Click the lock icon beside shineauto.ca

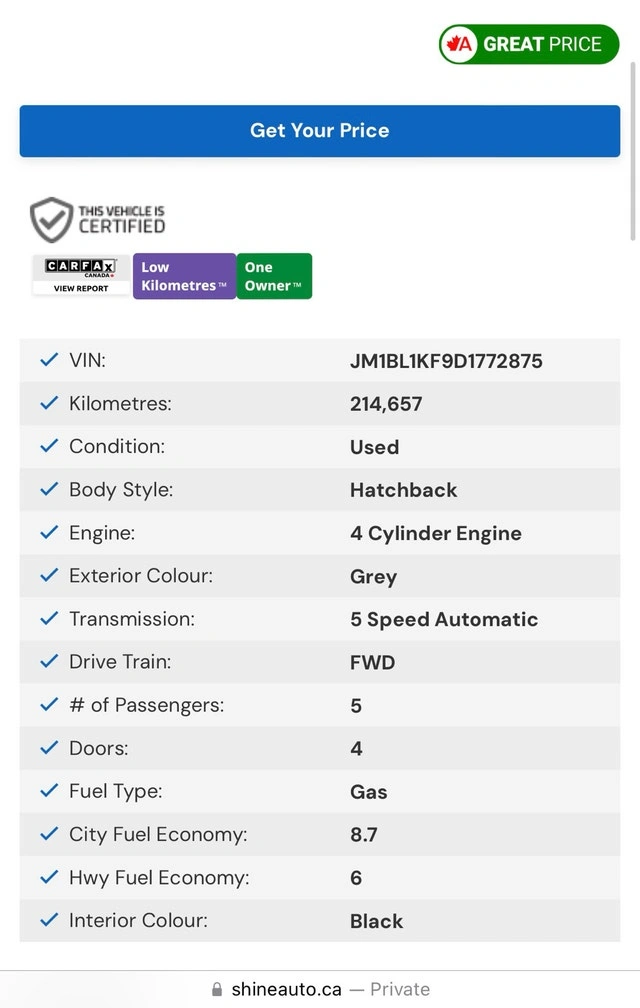tap(217, 990)
